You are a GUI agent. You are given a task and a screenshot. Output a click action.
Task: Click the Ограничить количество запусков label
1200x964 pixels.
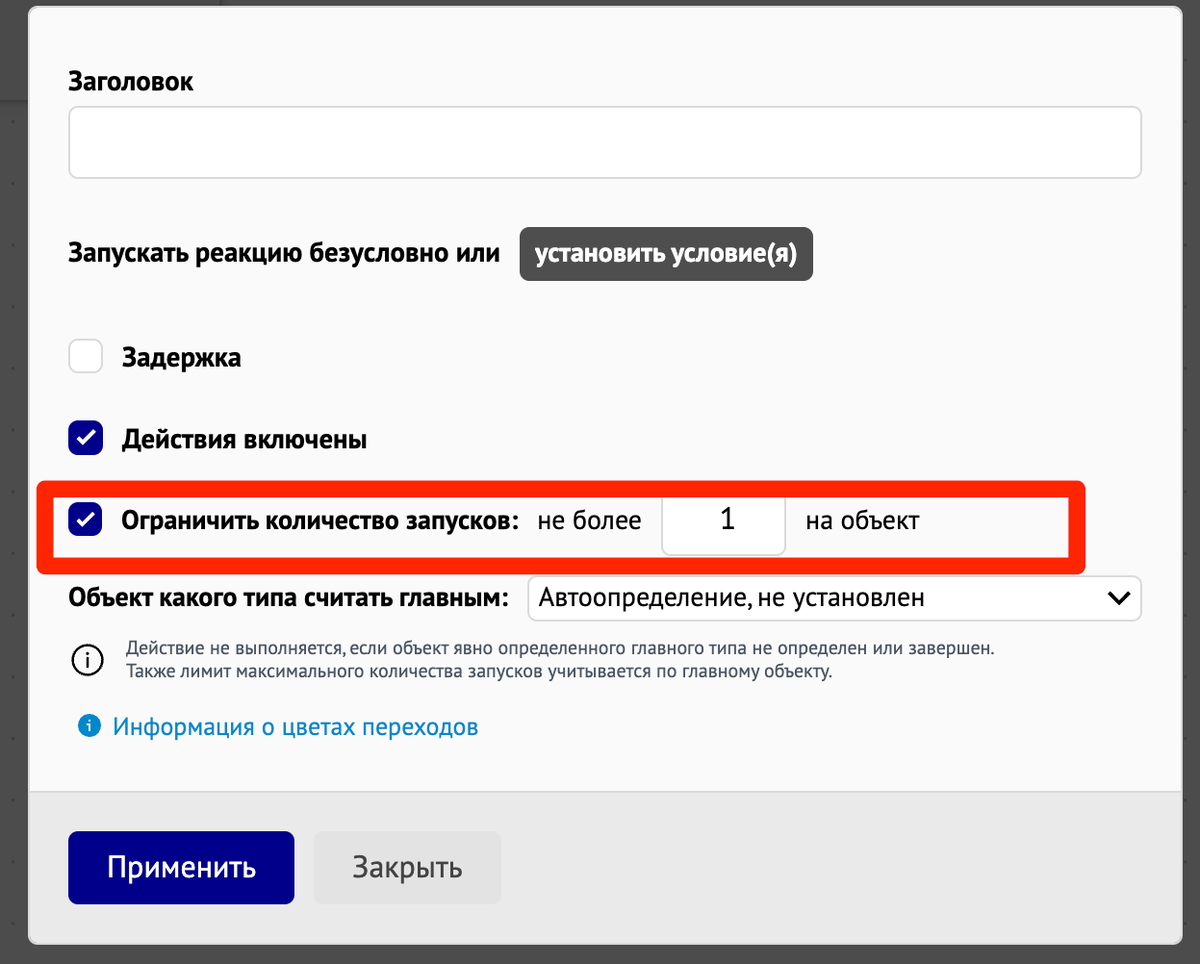coord(320,521)
